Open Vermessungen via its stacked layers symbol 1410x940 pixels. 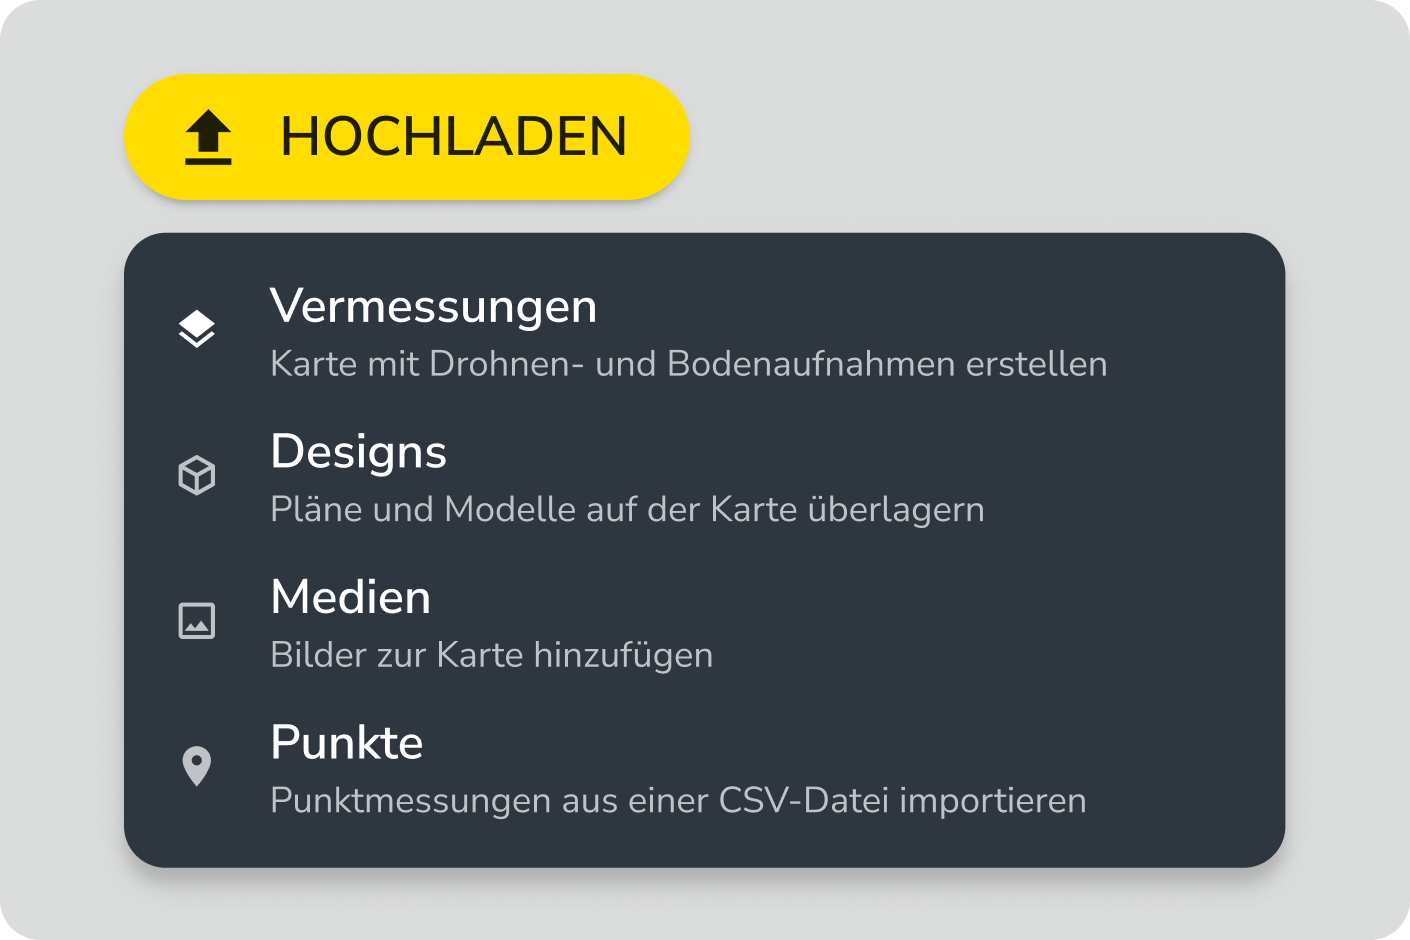(x=197, y=327)
